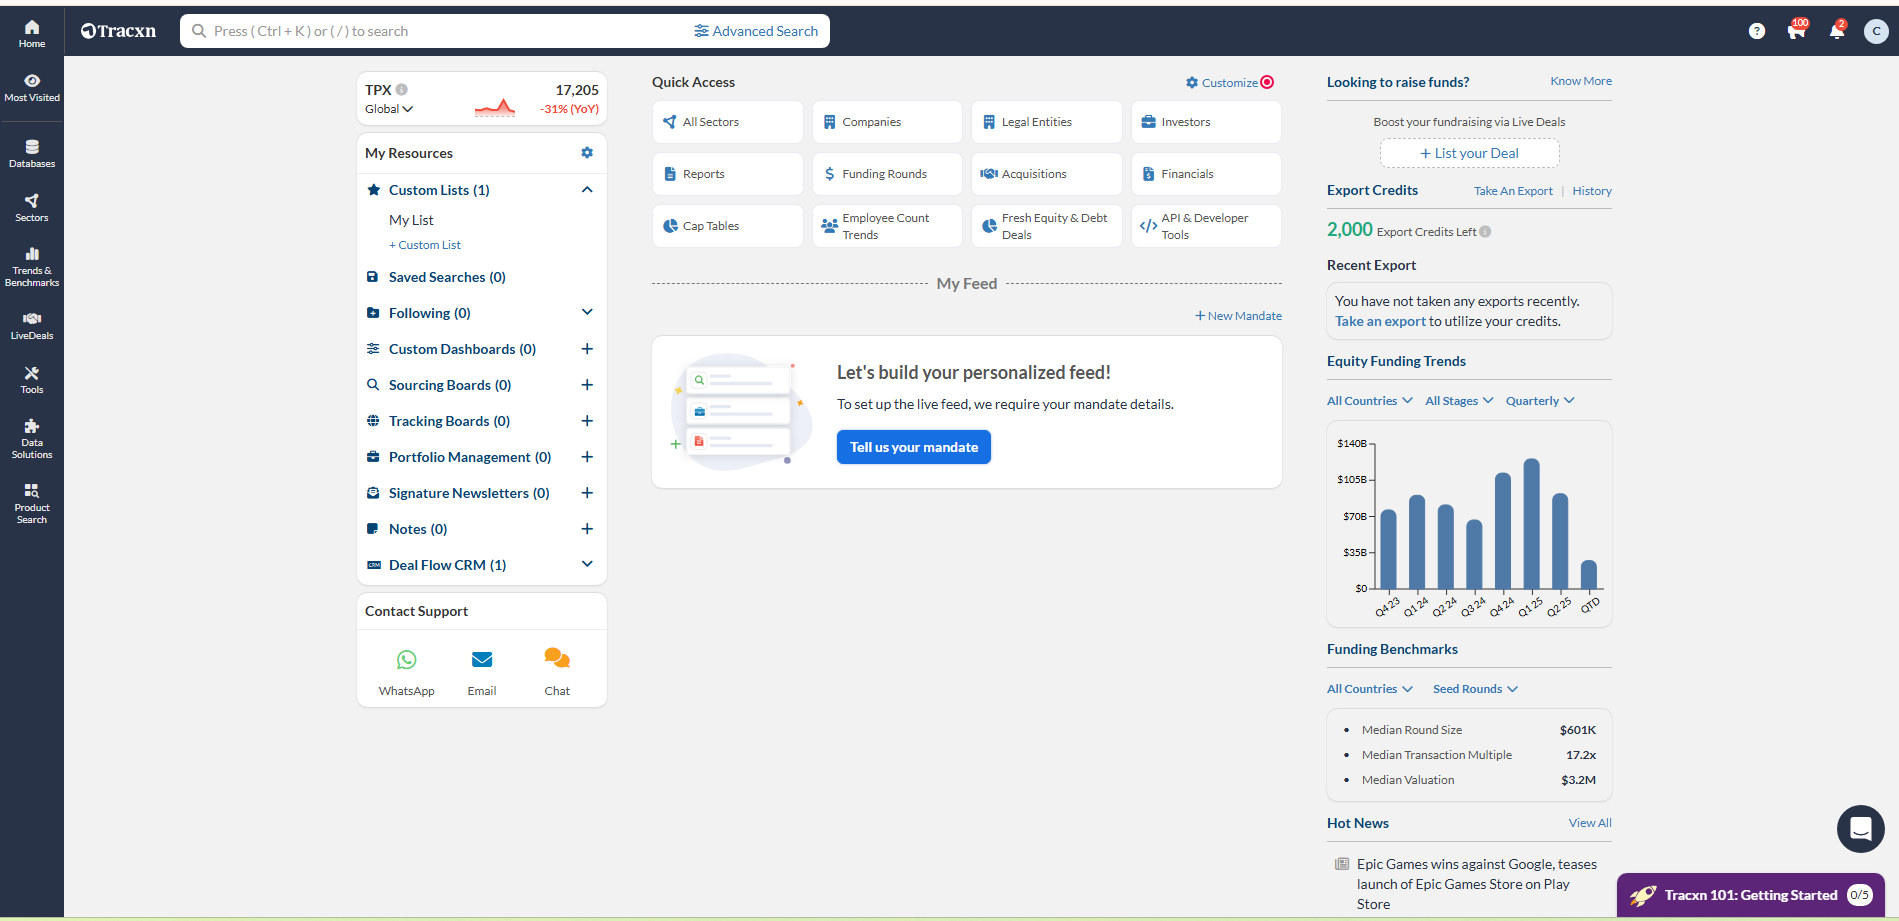
Task: Open the TPX Global region dropdown
Action: [389, 109]
